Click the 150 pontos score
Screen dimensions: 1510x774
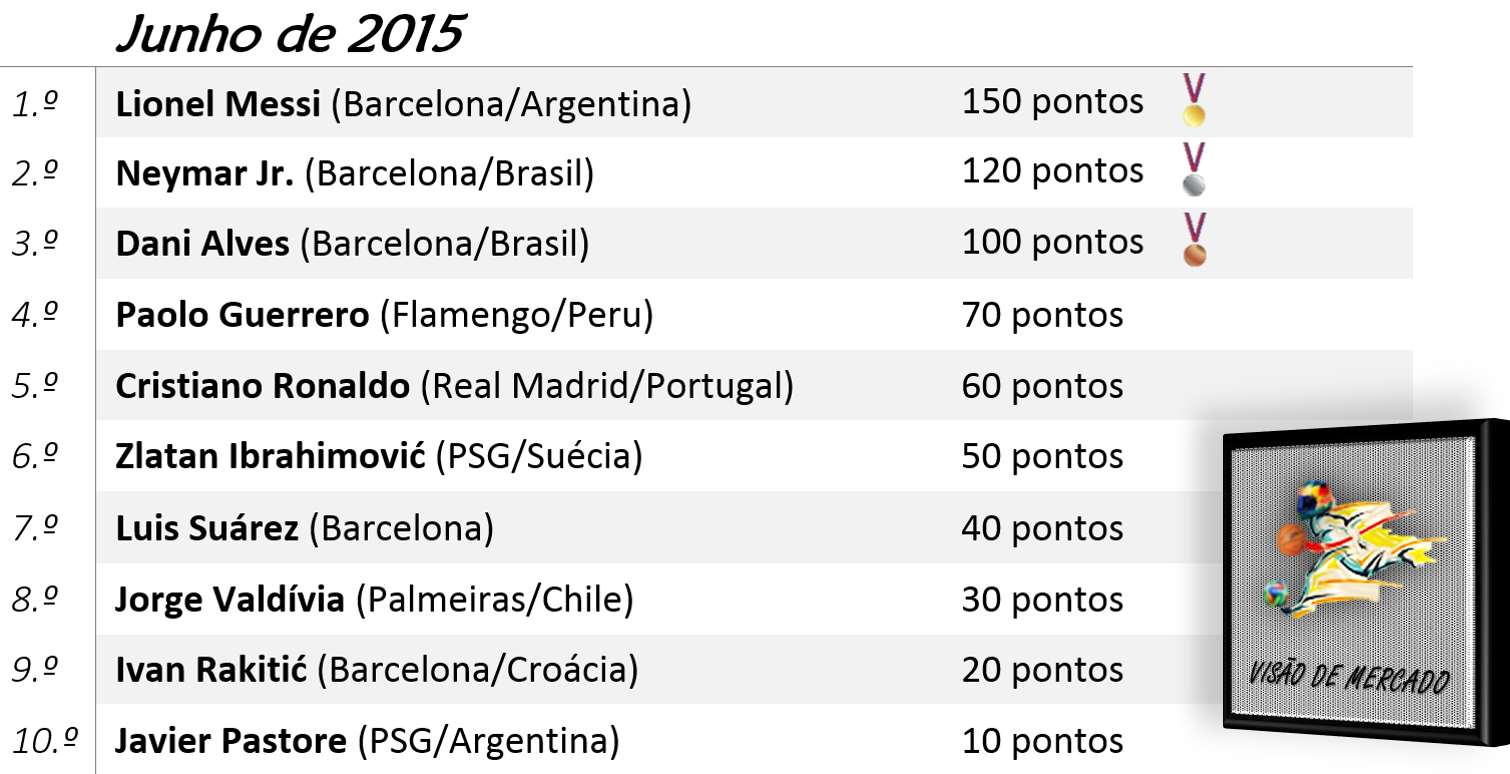(x=1052, y=101)
